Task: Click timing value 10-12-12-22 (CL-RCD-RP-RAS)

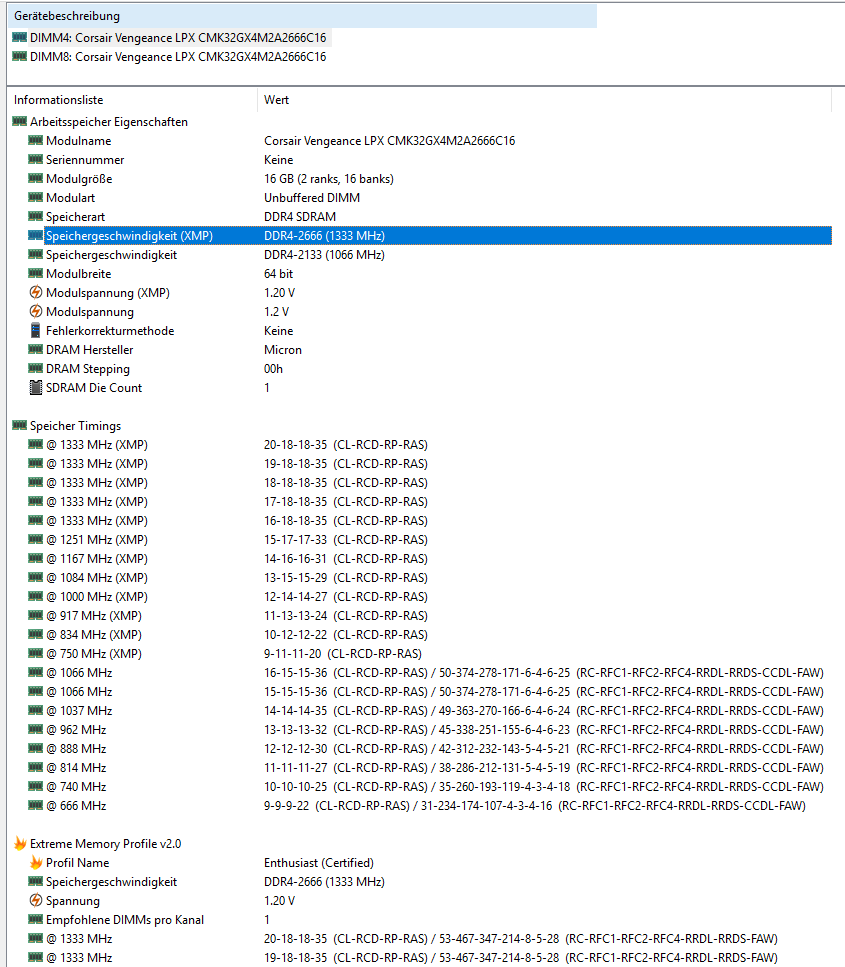Action: point(346,635)
